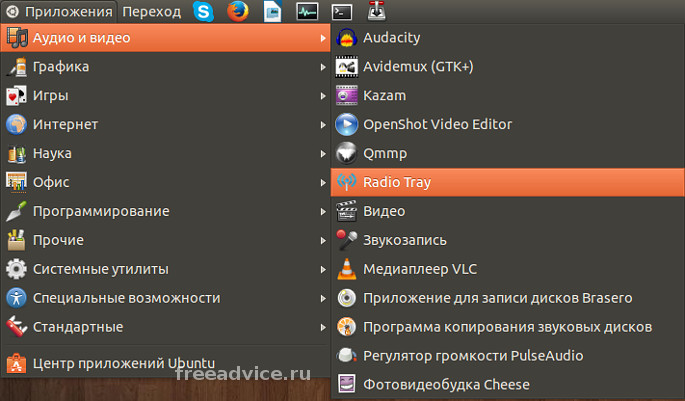Viewport: 685px width, 401px height.
Task: Click the trowel icon for Программирование
Action: coord(17,211)
